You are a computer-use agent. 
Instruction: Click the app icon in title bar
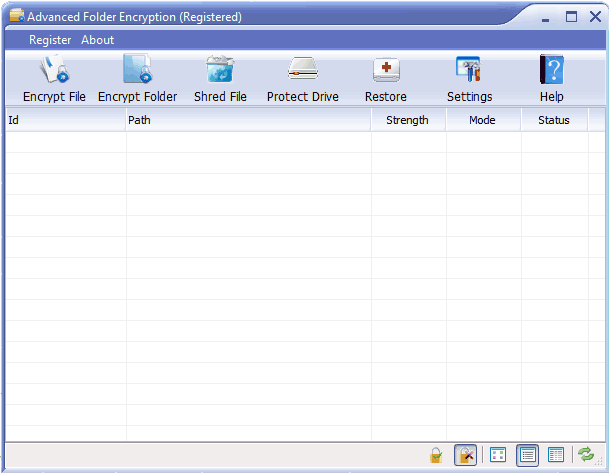point(17,16)
